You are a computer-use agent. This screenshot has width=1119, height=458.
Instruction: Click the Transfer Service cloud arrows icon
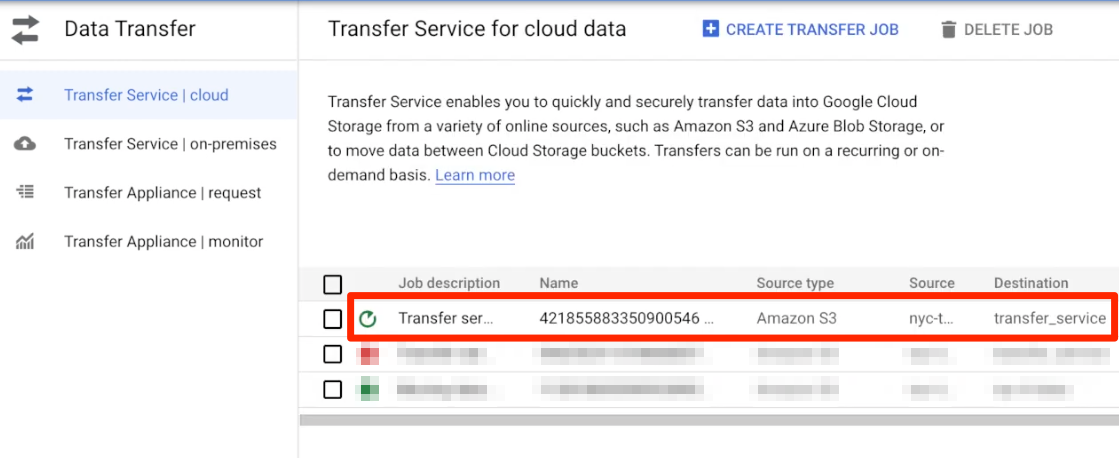[x=25, y=95]
